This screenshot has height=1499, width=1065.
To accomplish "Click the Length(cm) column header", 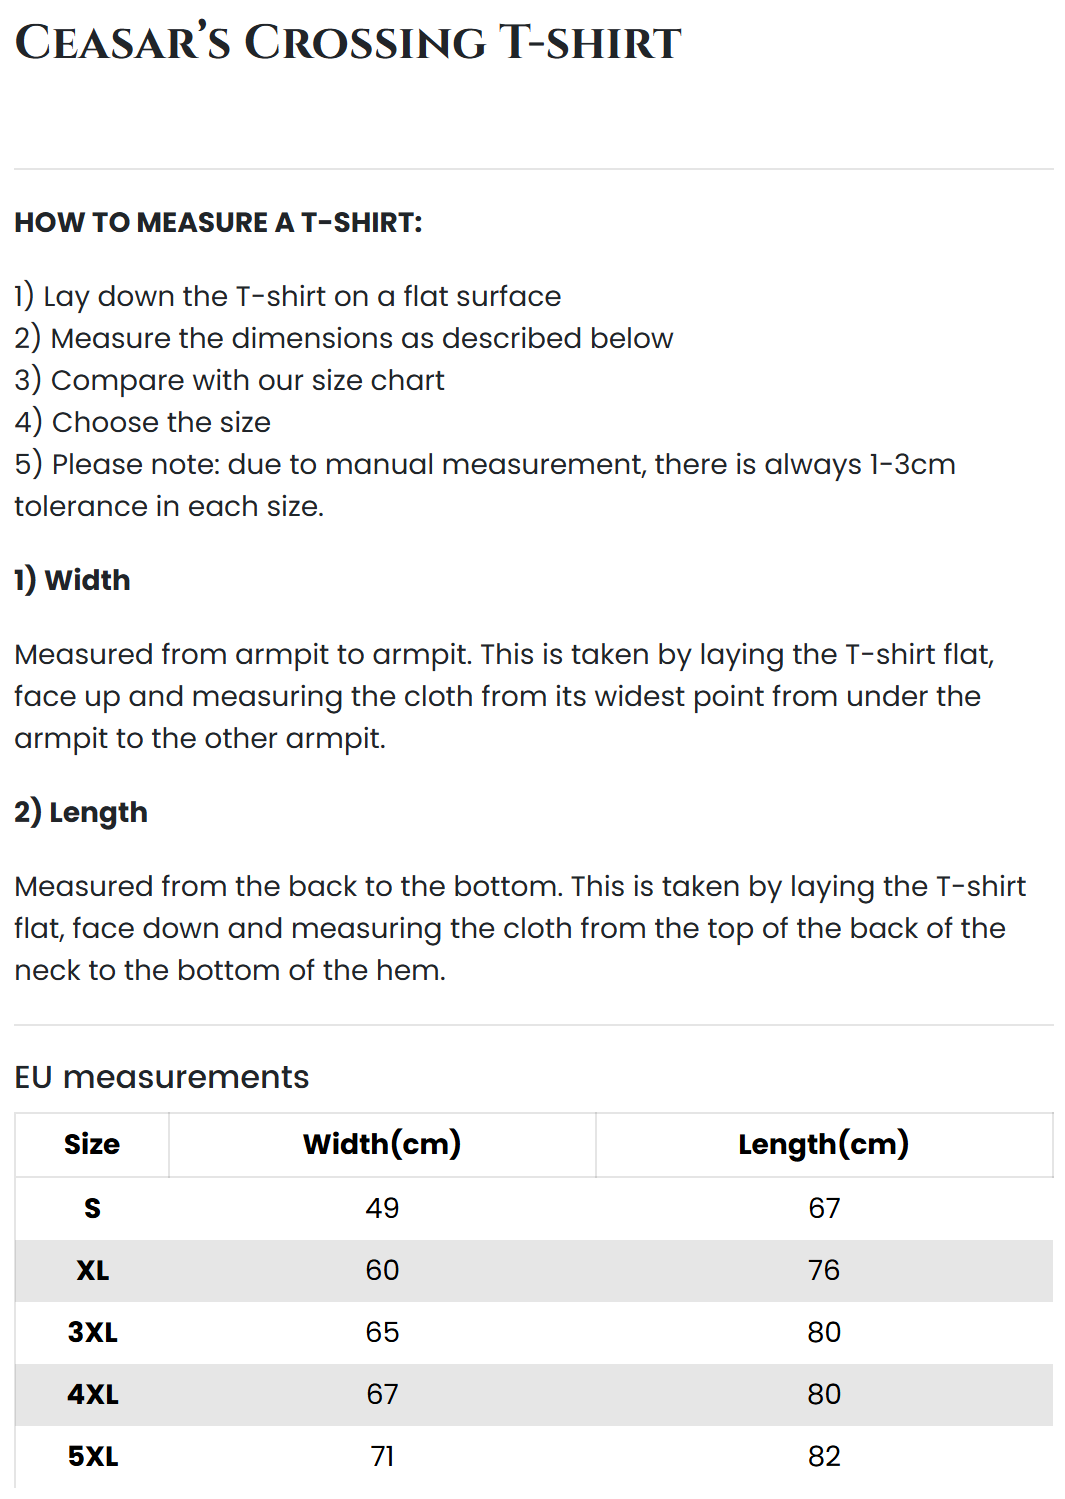I will tap(823, 1144).
